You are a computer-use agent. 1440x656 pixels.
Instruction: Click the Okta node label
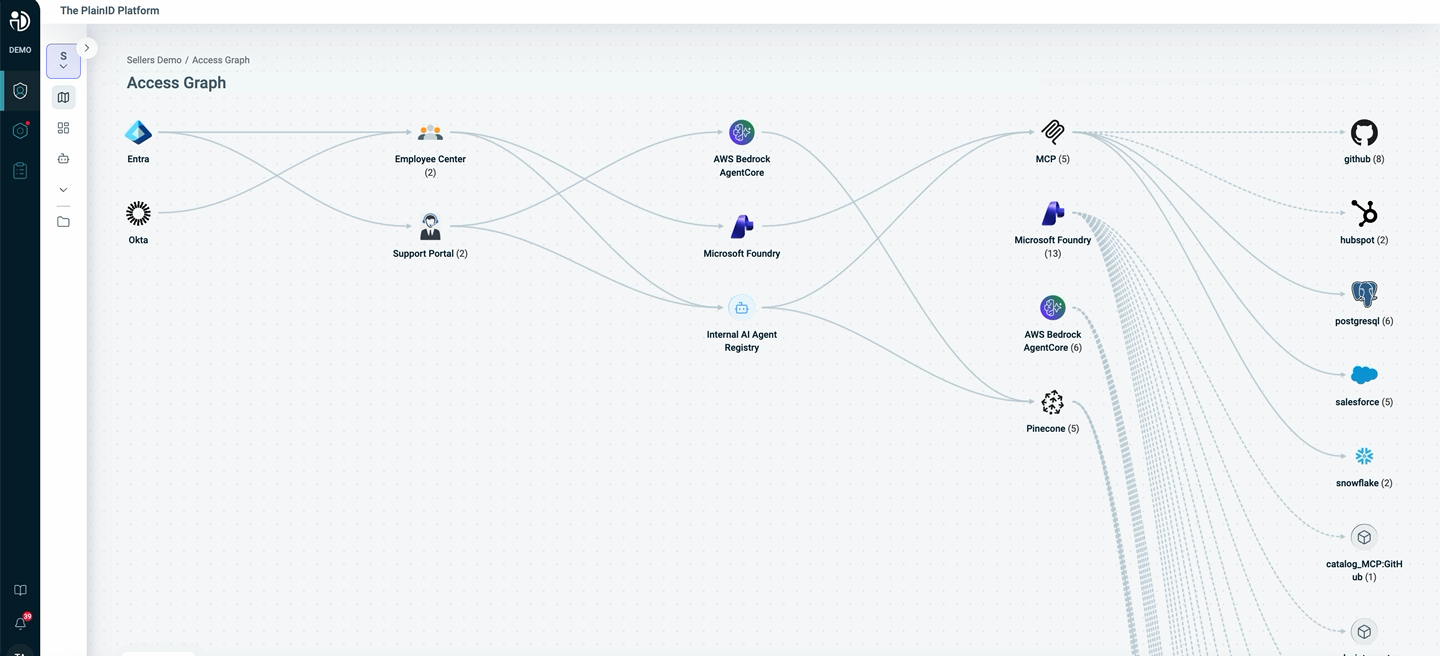coord(138,240)
